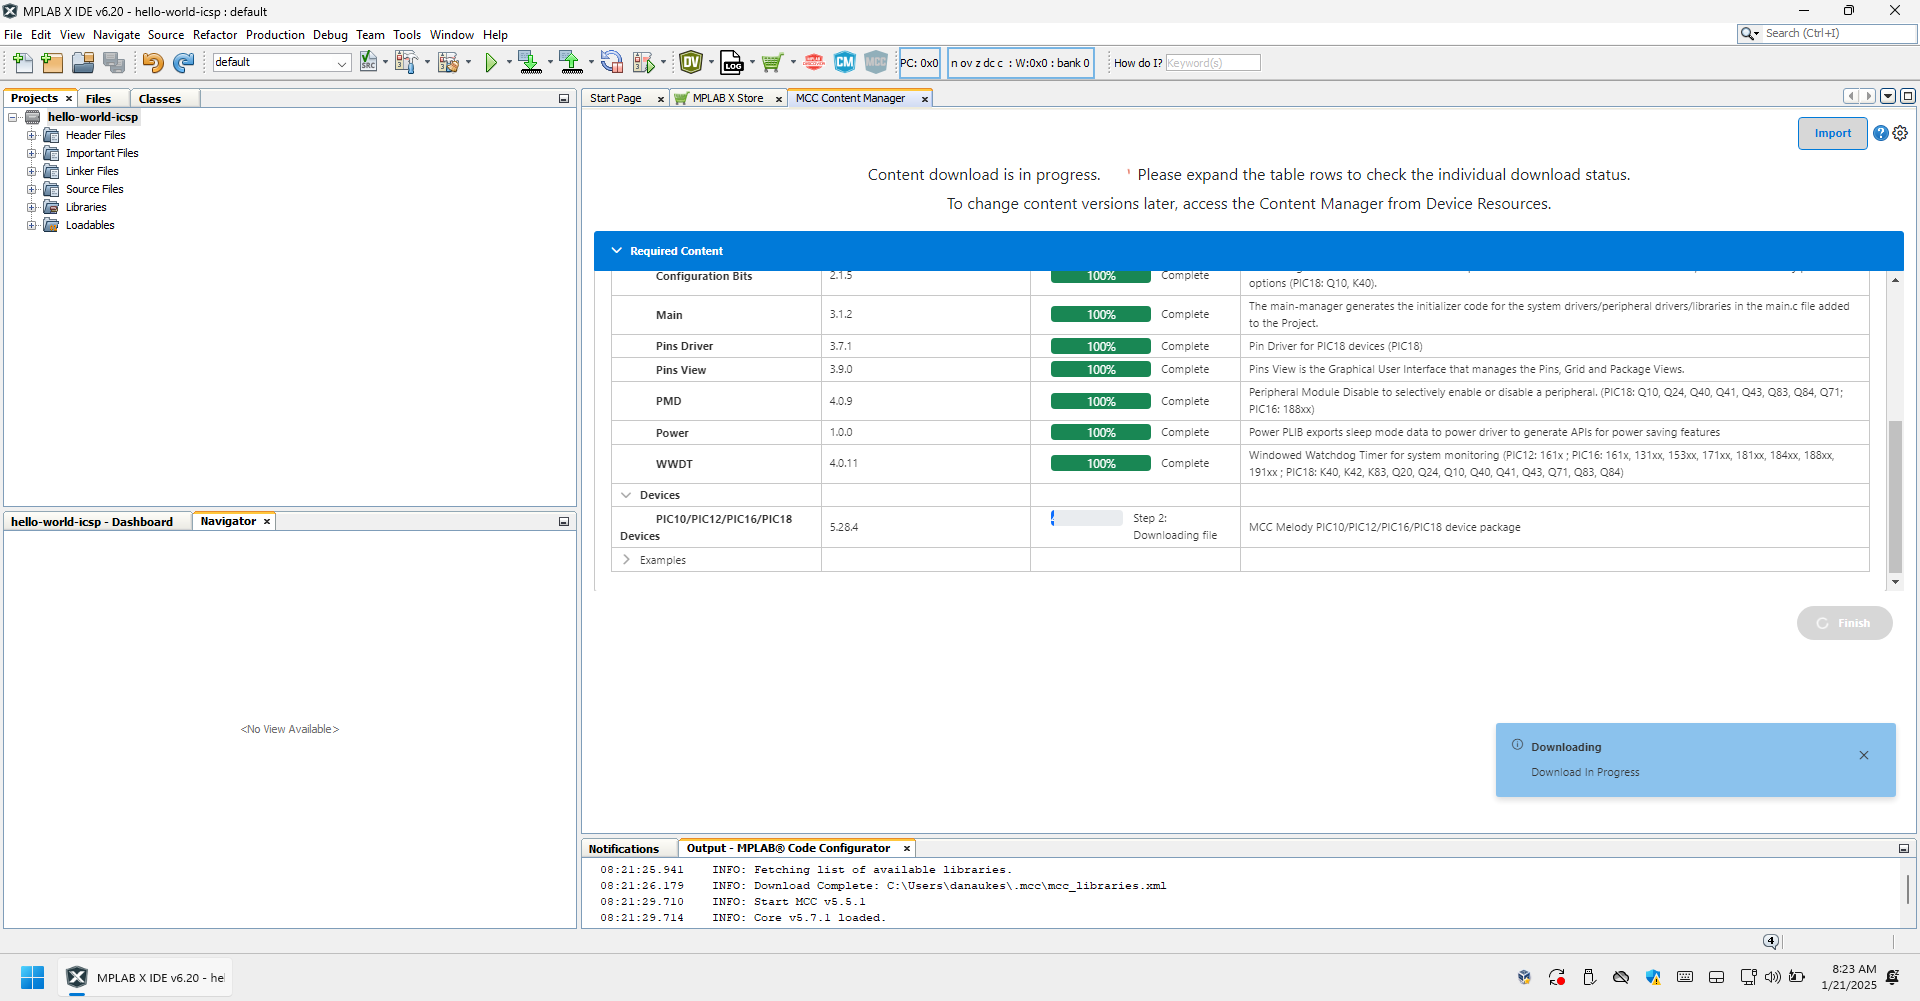Click the New Project toolbar icon
Screen dimensions: 1920x1001
tap(52, 63)
